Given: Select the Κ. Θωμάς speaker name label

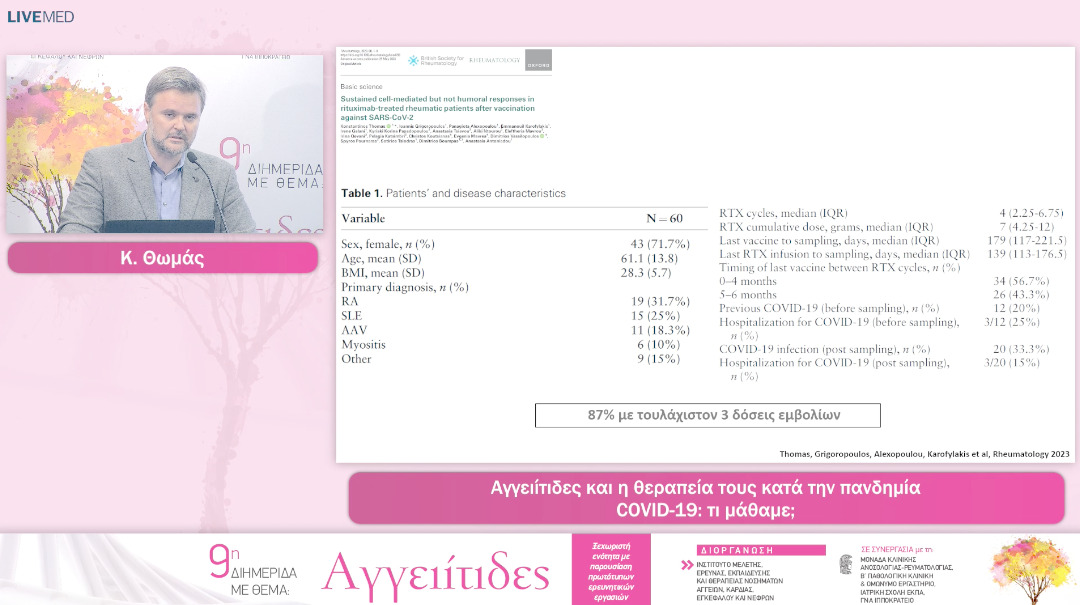Looking at the screenshot, I should click(x=163, y=258).
